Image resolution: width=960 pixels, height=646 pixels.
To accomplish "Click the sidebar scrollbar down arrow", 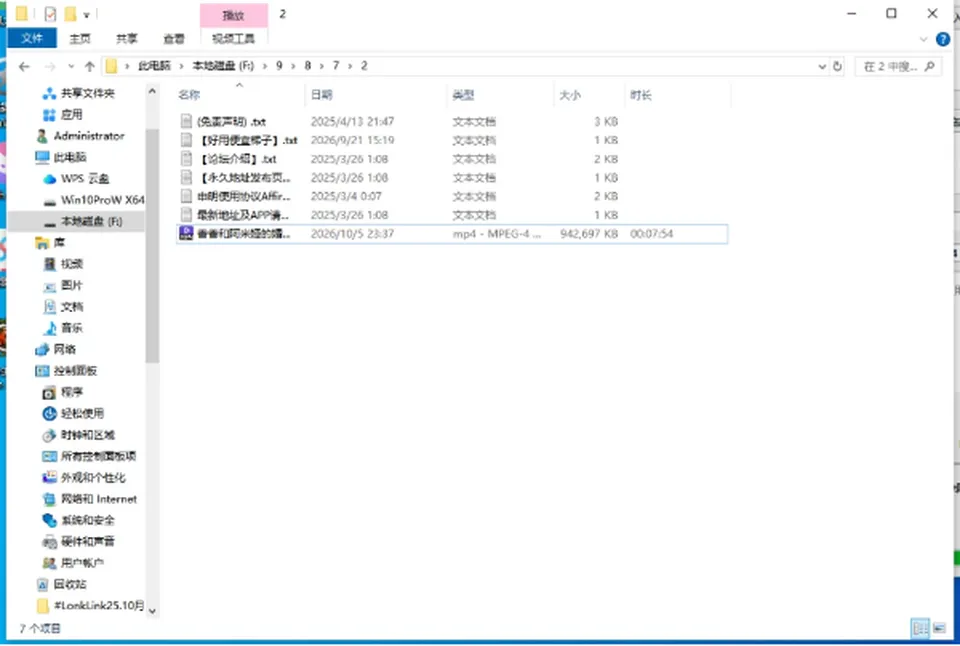I will (x=152, y=610).
